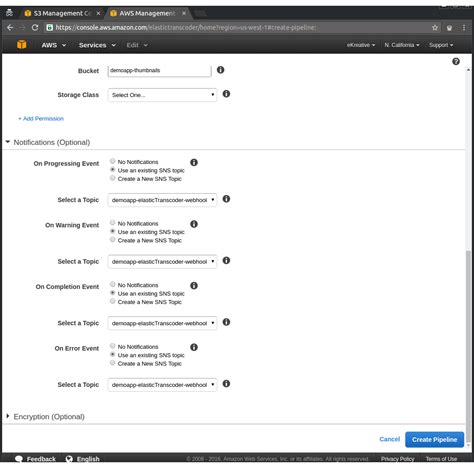Show info icon for On Progressing Event
The image size is (474, 468).
[194, 162]
